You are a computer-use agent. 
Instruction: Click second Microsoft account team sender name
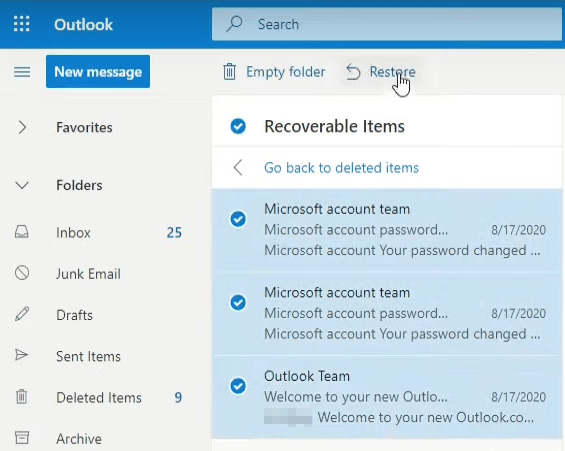click(x=337, y=293)
